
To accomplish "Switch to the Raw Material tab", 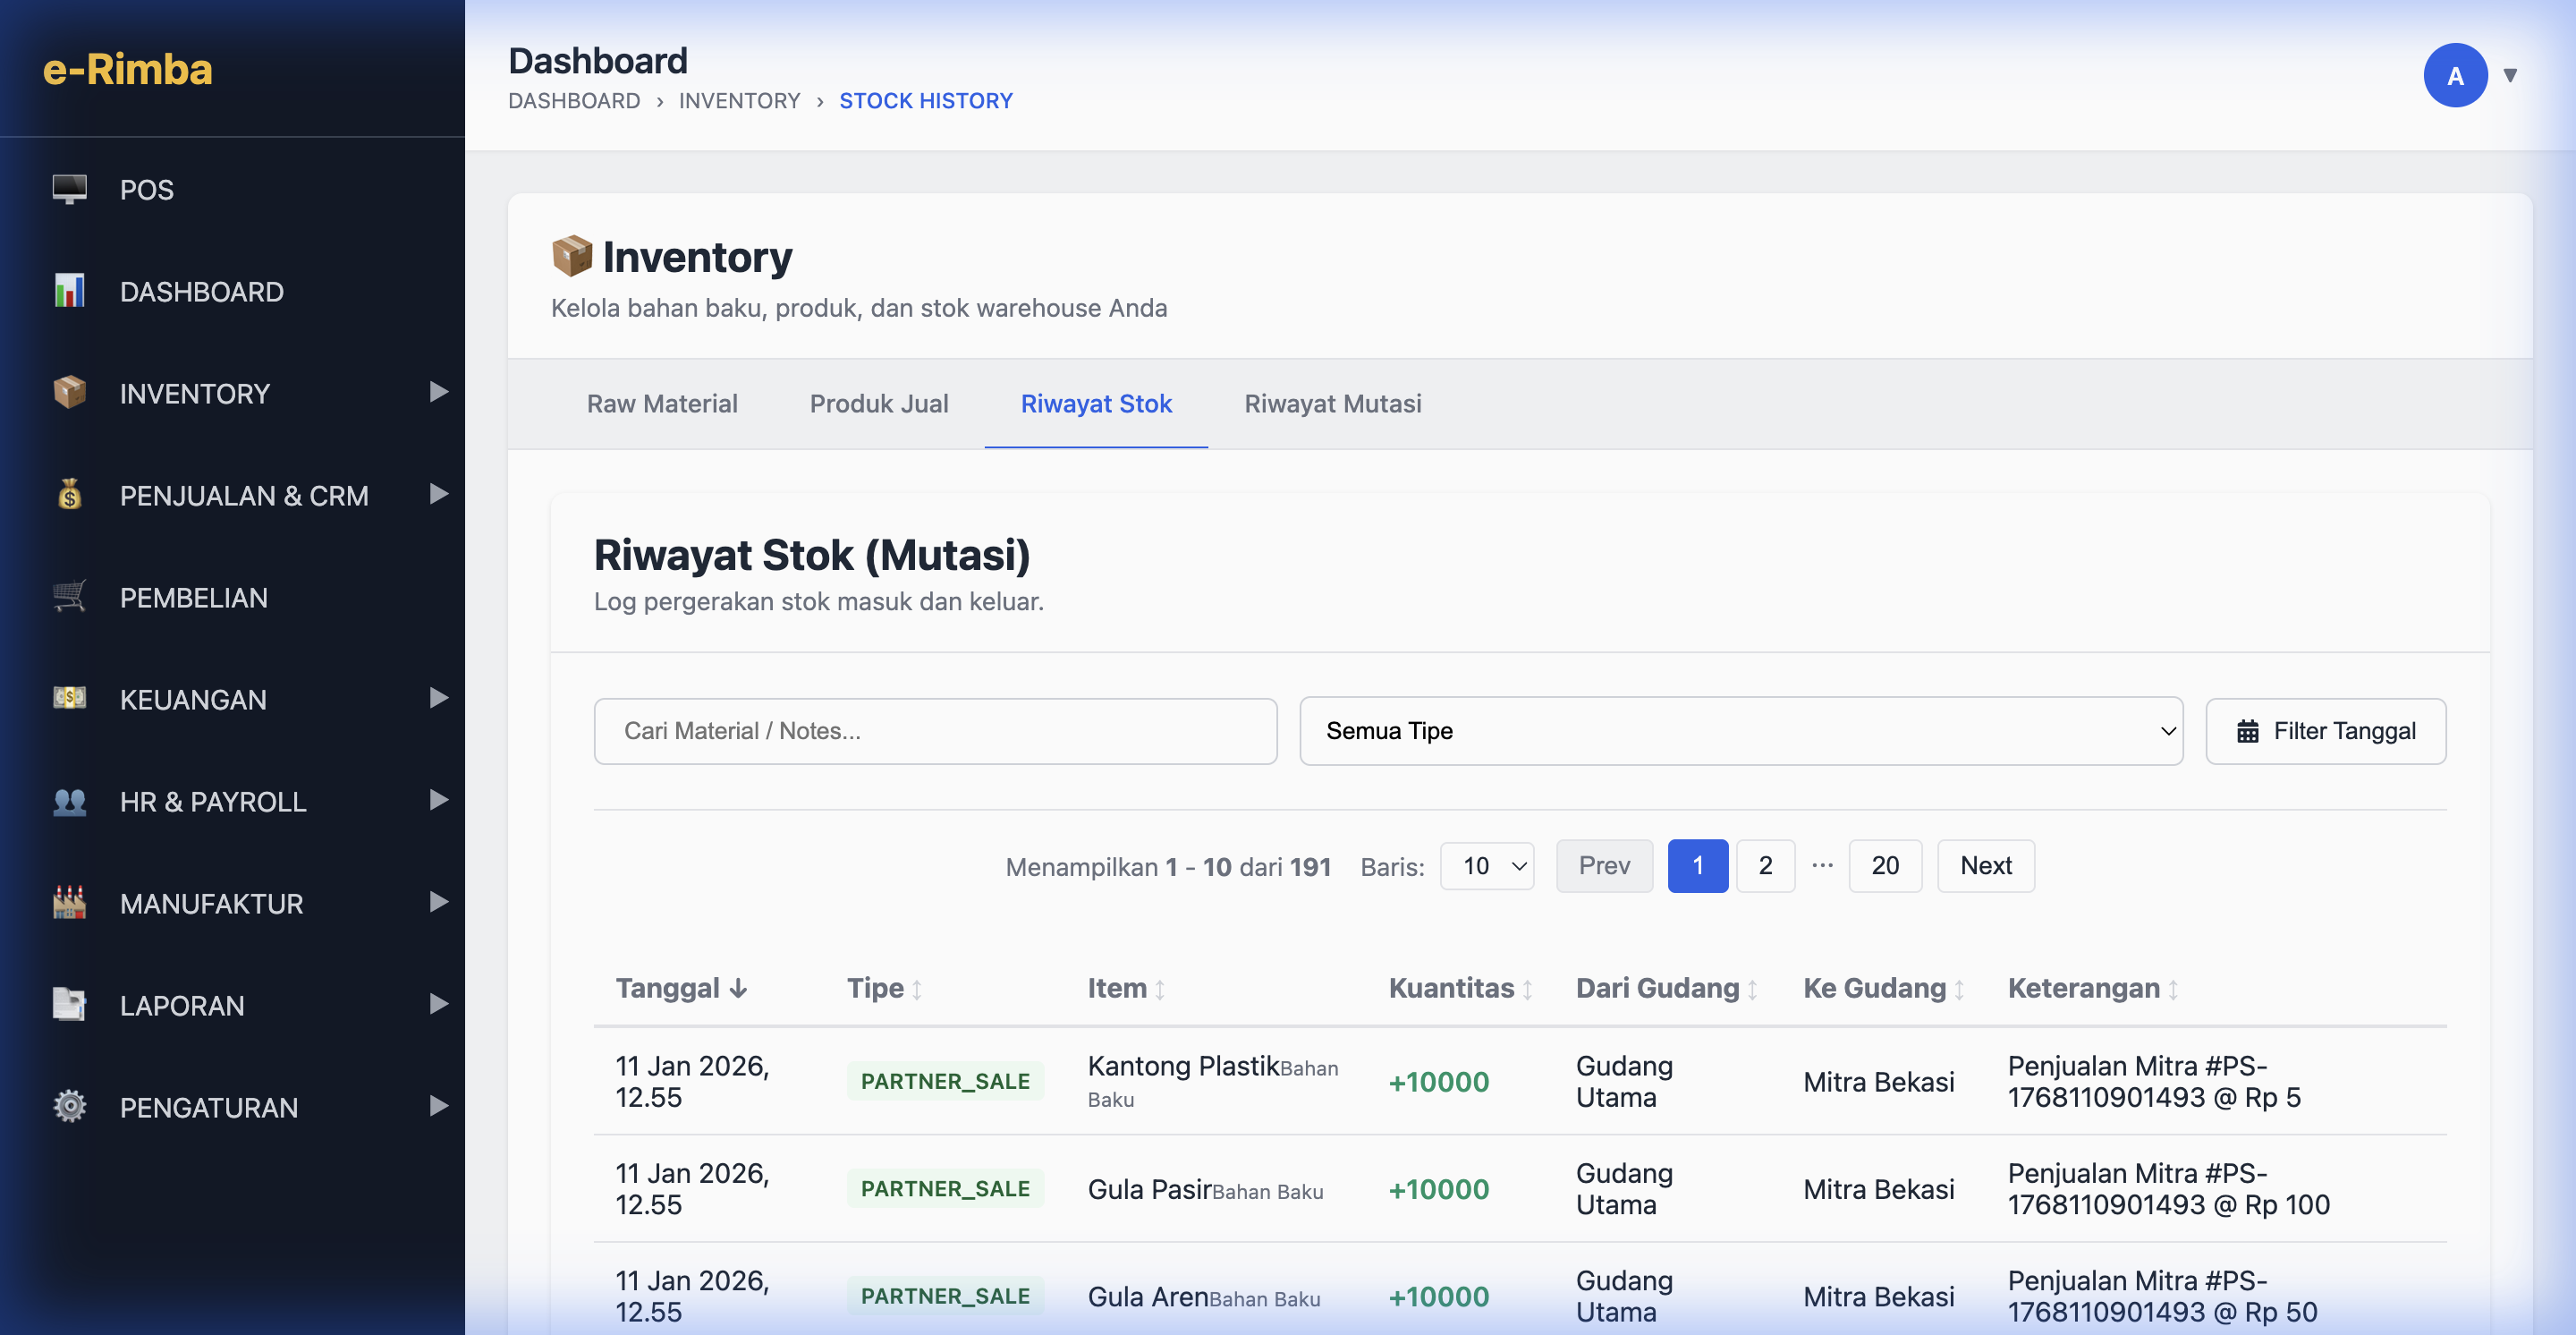I will coord(662,404).
